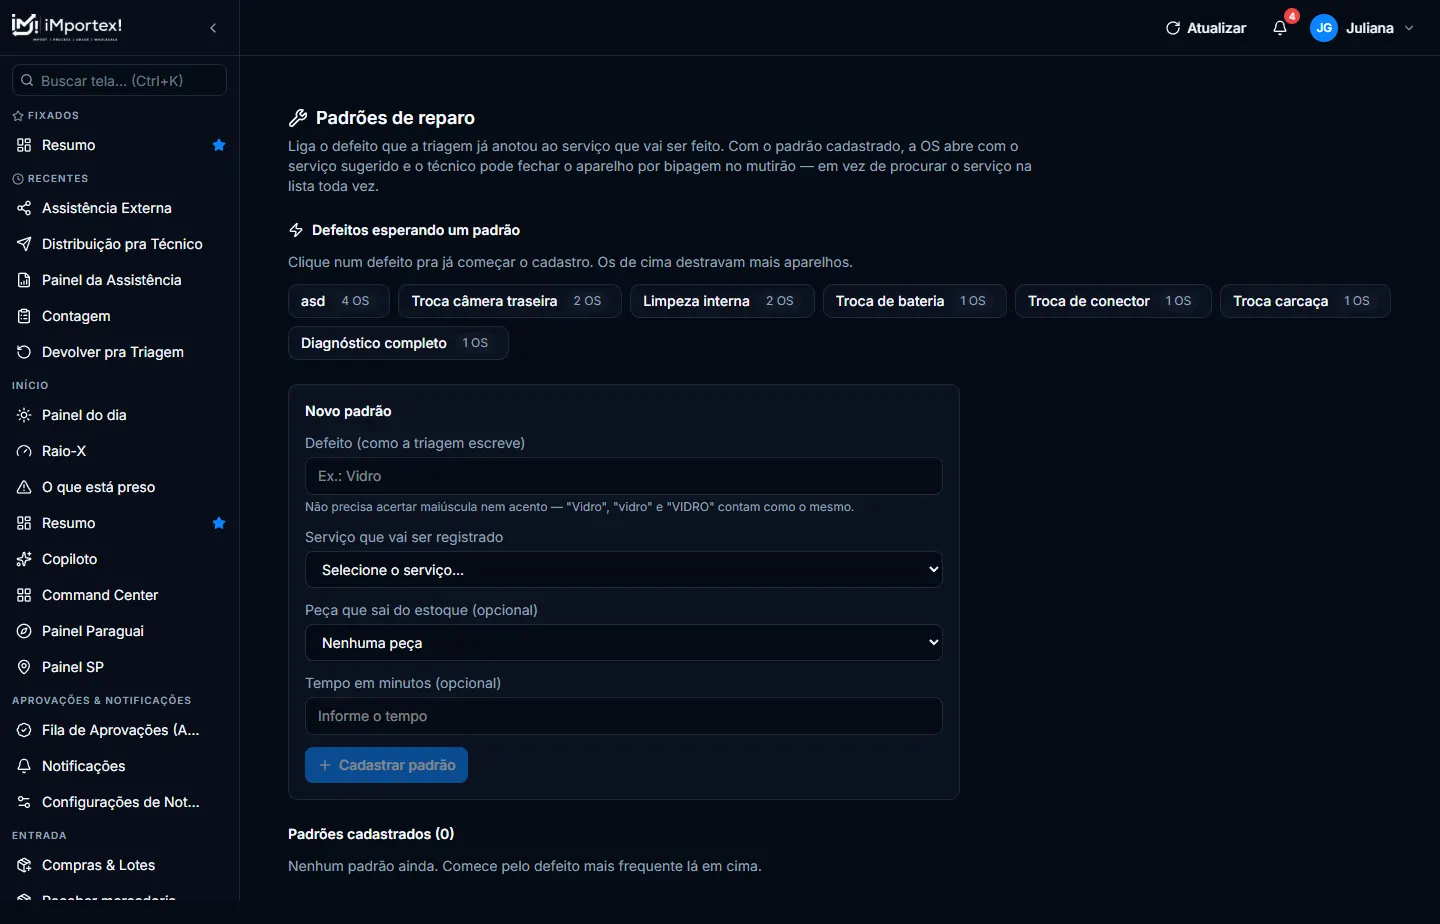Click the asd defect chip
1440x924 pixels.
pos(339,301)
